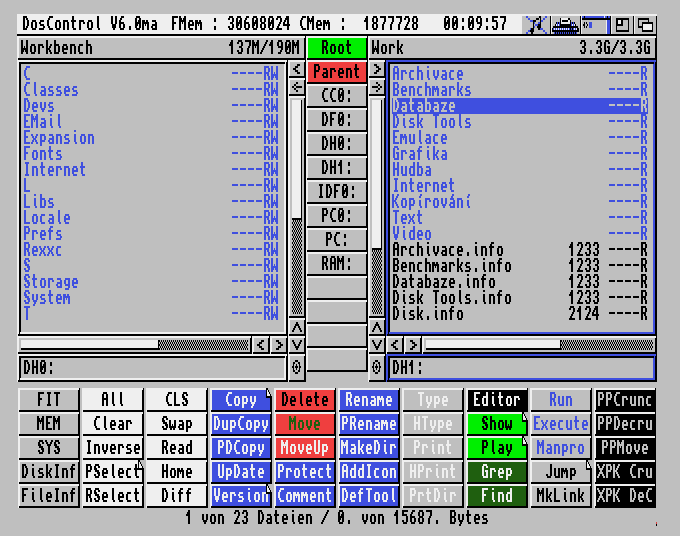This screenshot has width=680, height=536.
Task: Click the MkLink button
Action: pos(561,496)
